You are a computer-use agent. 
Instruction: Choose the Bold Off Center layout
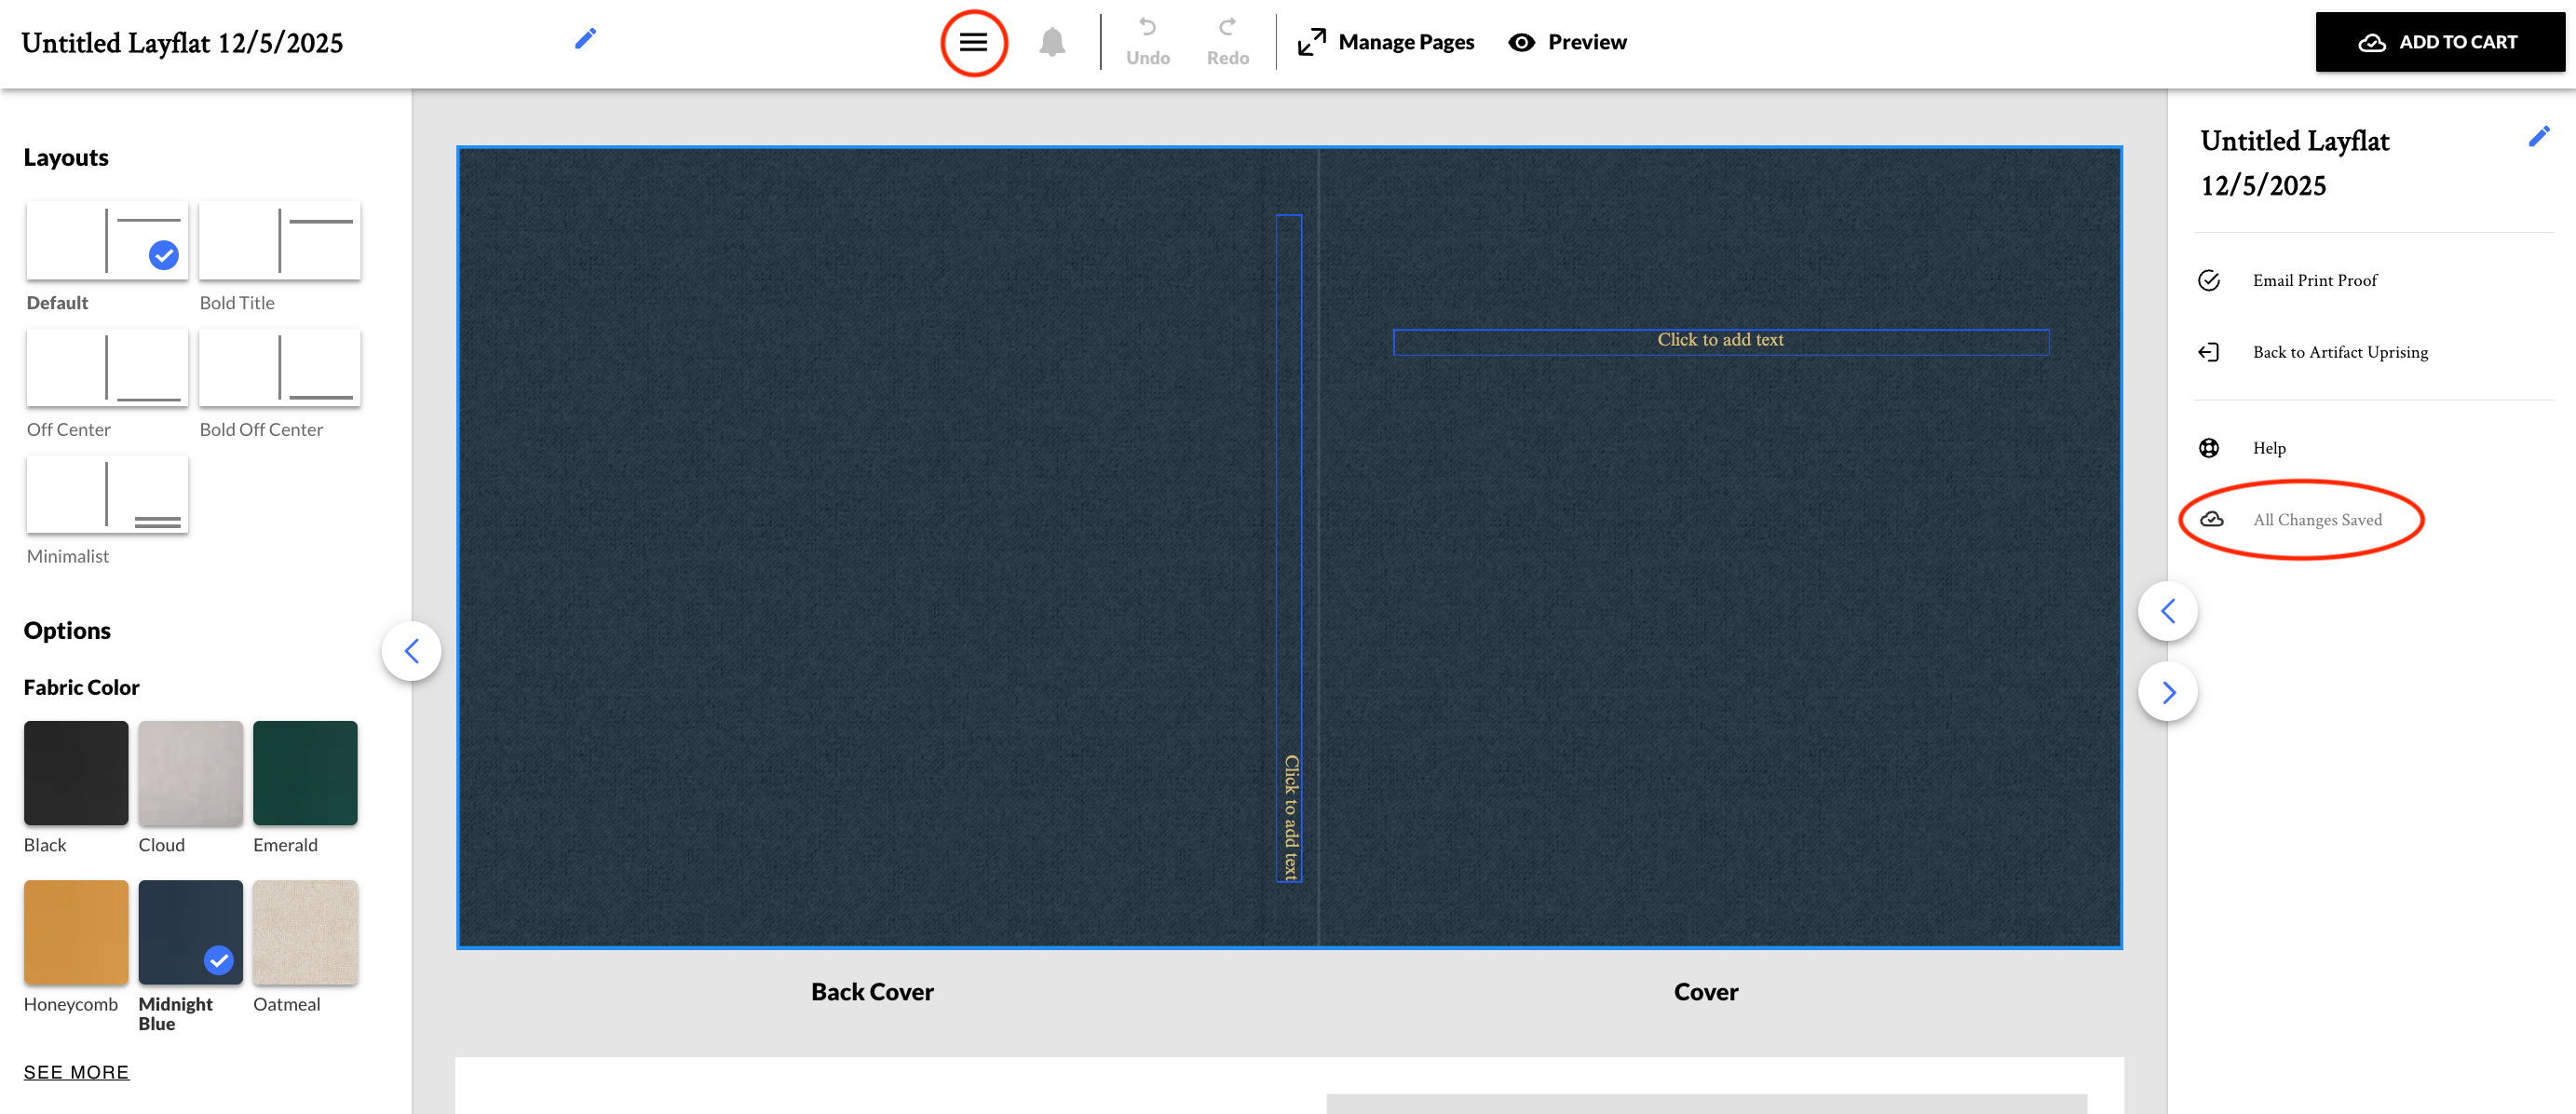(279, 367)
